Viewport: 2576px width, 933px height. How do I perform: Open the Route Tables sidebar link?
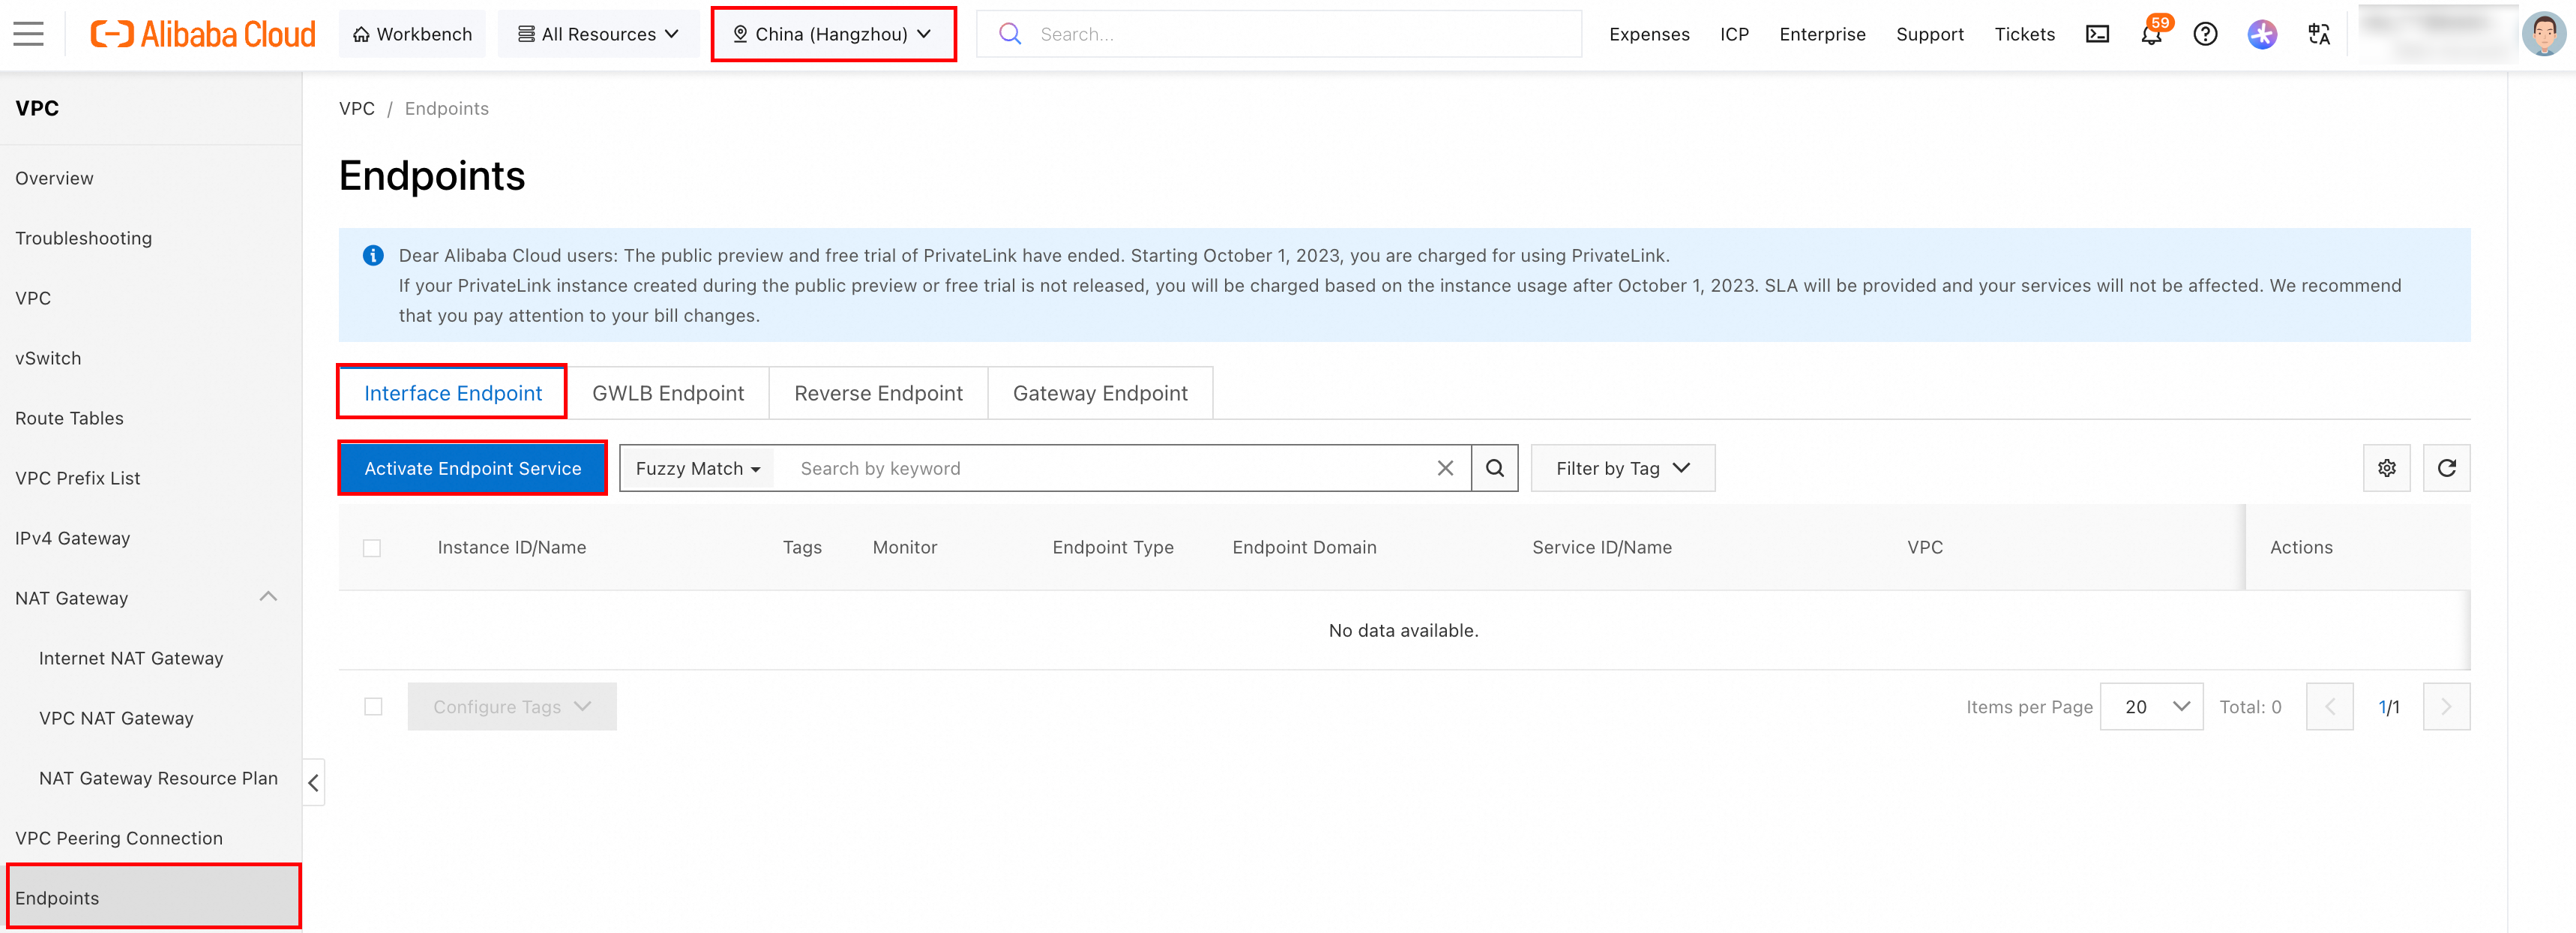tap(69, 418)
